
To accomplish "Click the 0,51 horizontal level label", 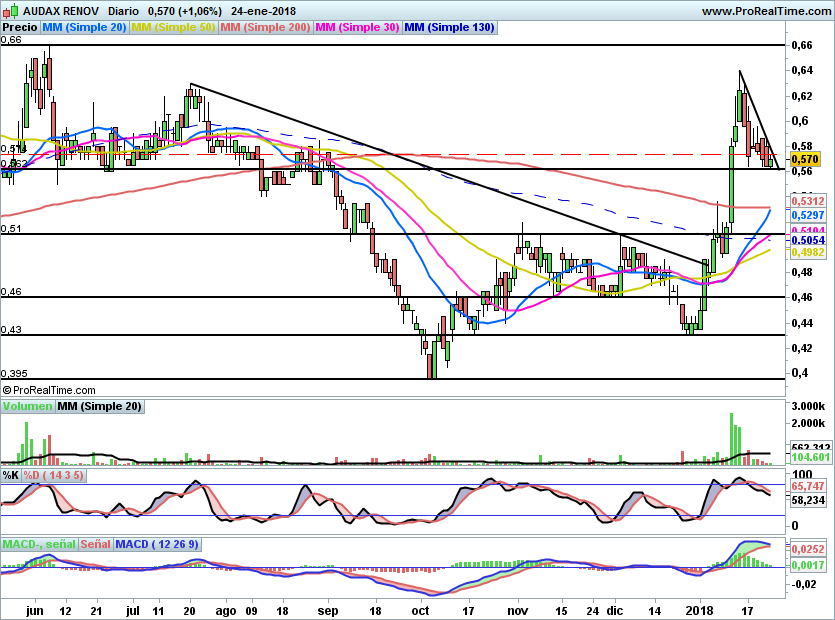I will click(11, 228).
